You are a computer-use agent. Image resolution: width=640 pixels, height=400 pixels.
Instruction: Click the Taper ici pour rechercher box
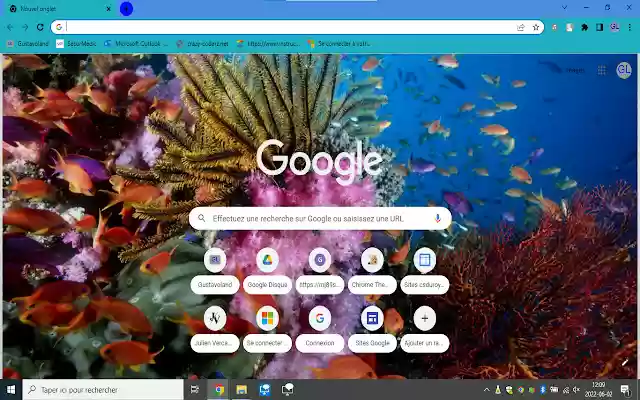point(103,390)
